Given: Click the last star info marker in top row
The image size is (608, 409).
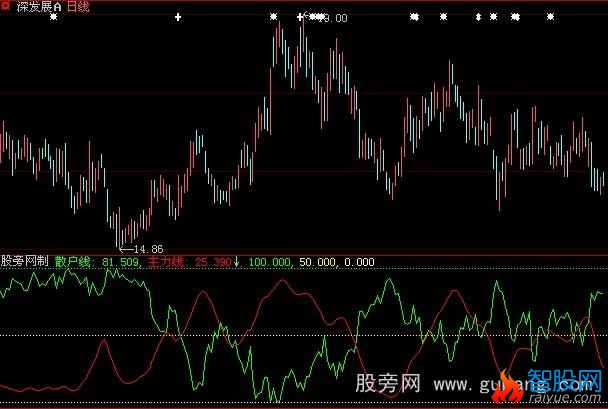Looking at the screenshot, I should [x=551, y=17].
